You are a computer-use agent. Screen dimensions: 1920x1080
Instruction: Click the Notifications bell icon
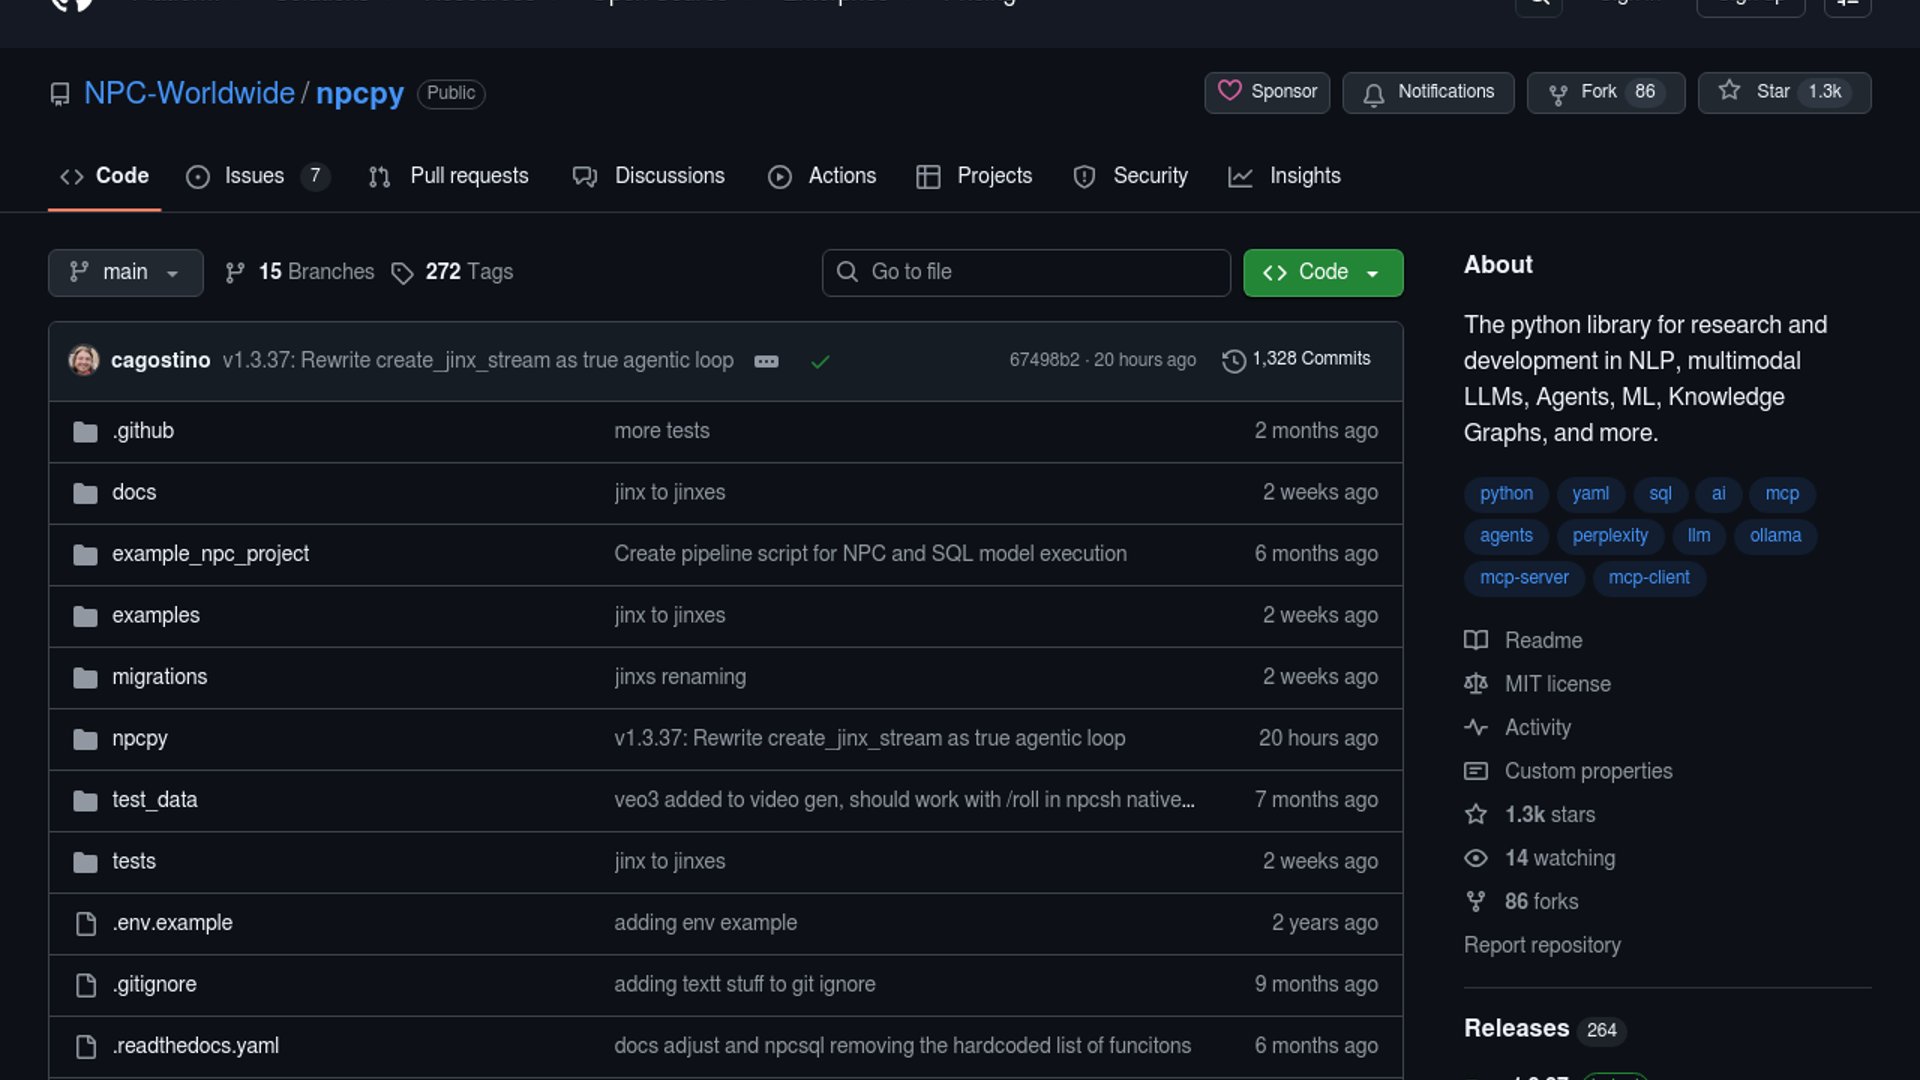point(1373,94)
